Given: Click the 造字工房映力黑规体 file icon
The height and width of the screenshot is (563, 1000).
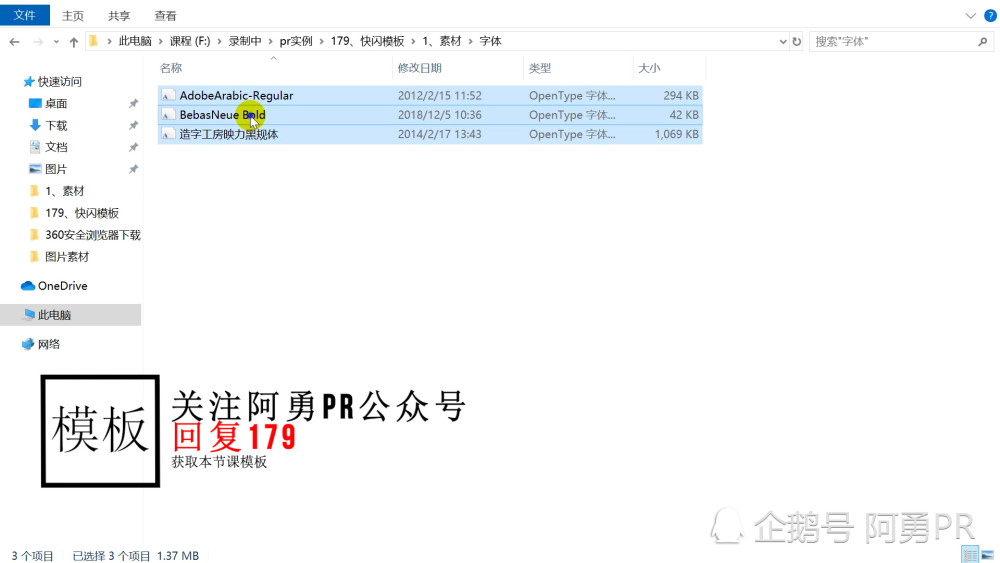Looking at the screenshot, I should tap(168, 134).
